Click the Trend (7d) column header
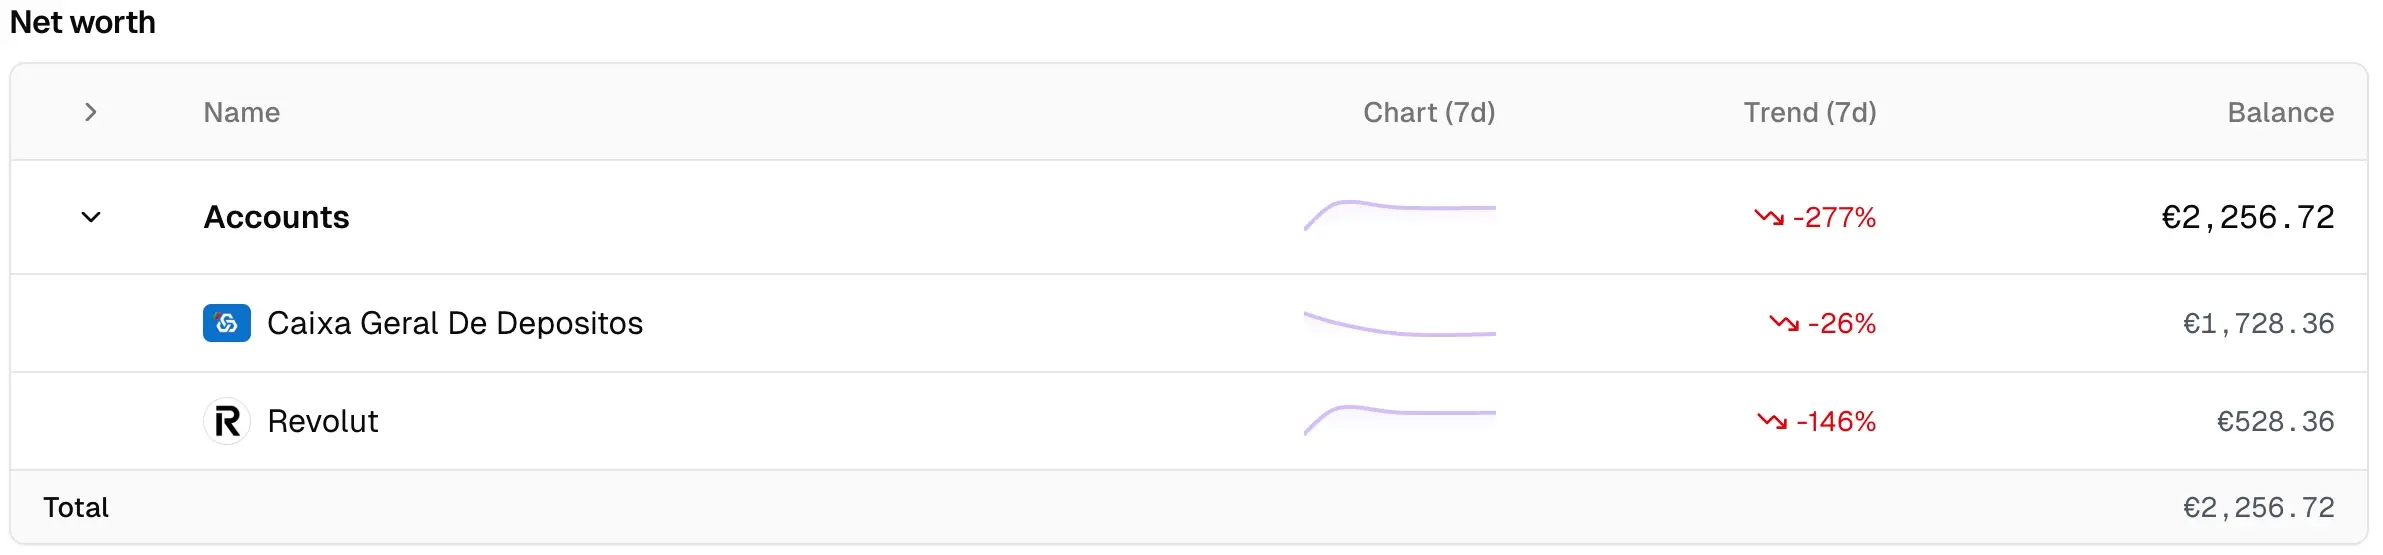Screen dimensions: 2383x555 1810,112
